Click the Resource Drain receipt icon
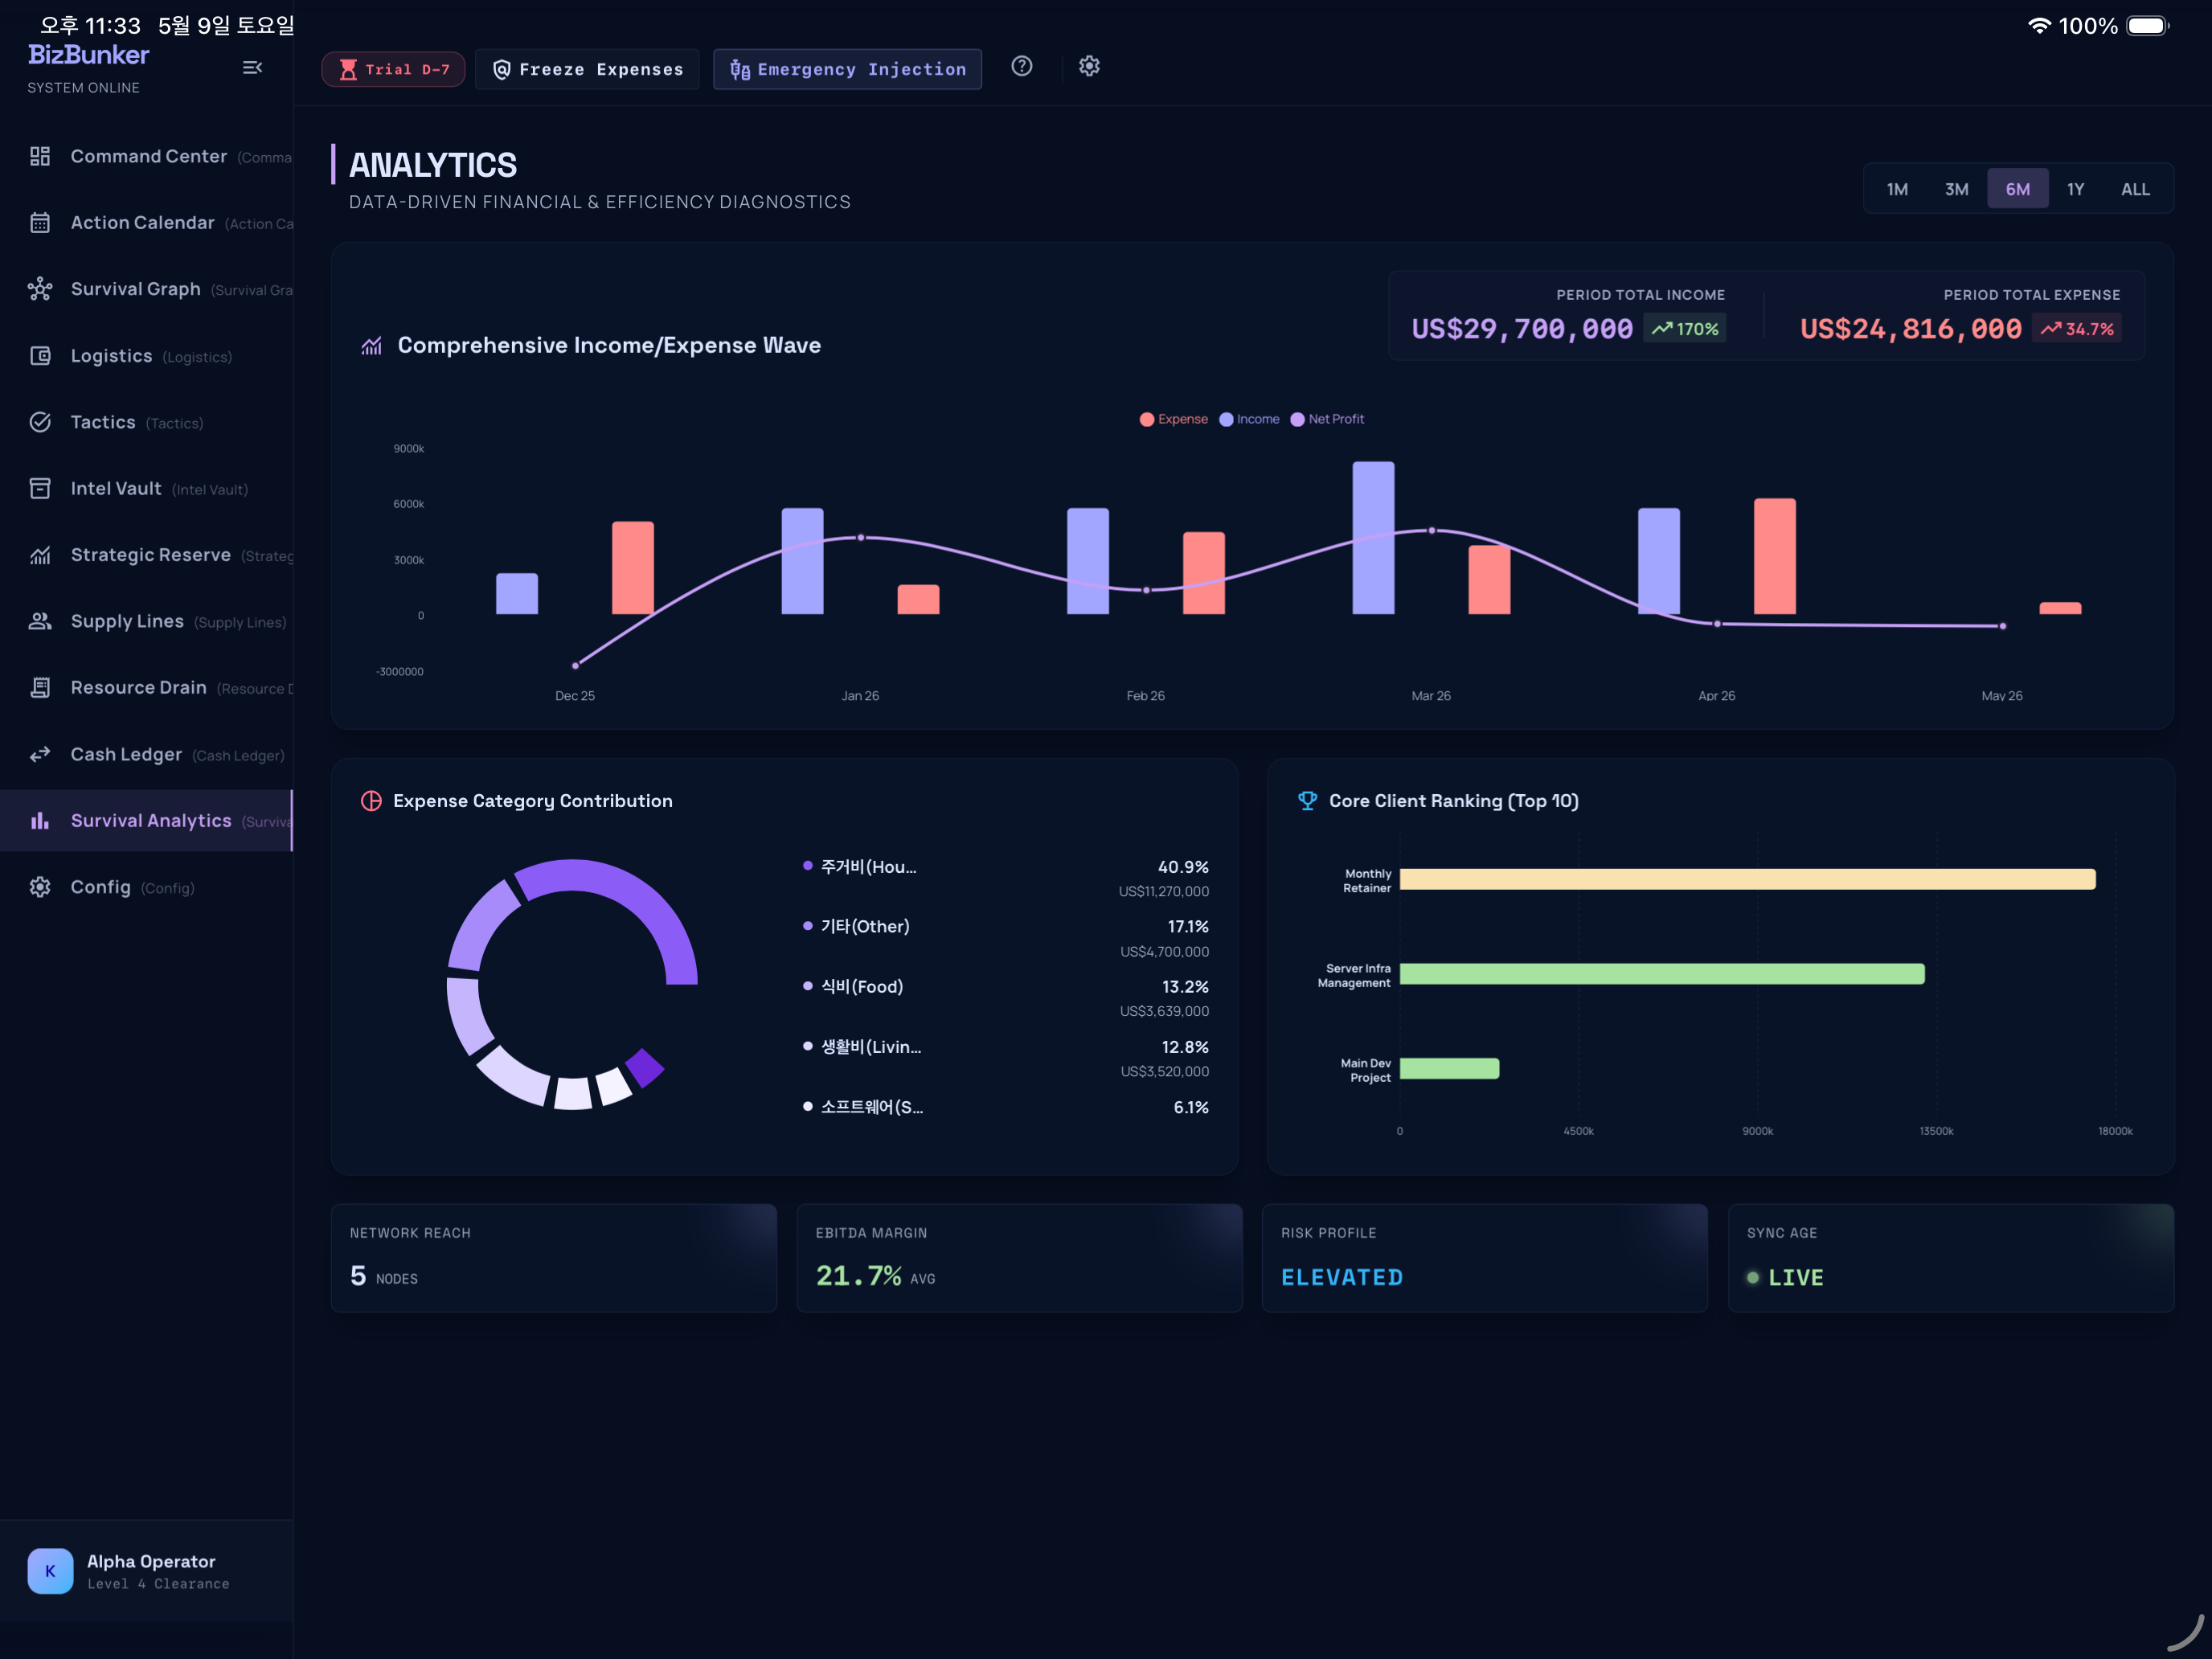The height and width of the screenshot is (1659, 2212). coord(40,687)
